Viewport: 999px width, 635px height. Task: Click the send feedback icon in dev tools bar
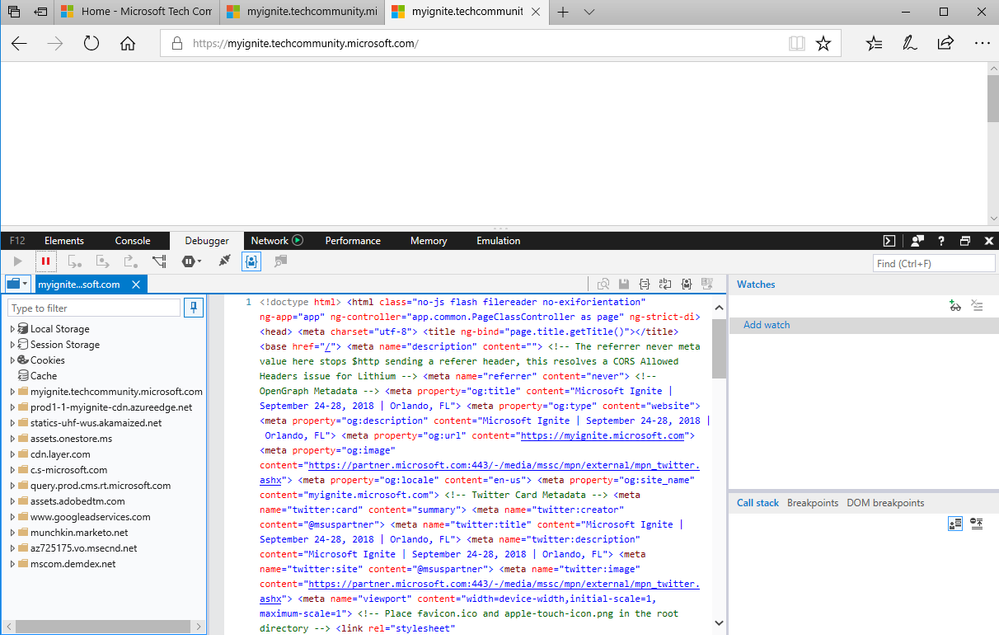(x=917, y=241)
